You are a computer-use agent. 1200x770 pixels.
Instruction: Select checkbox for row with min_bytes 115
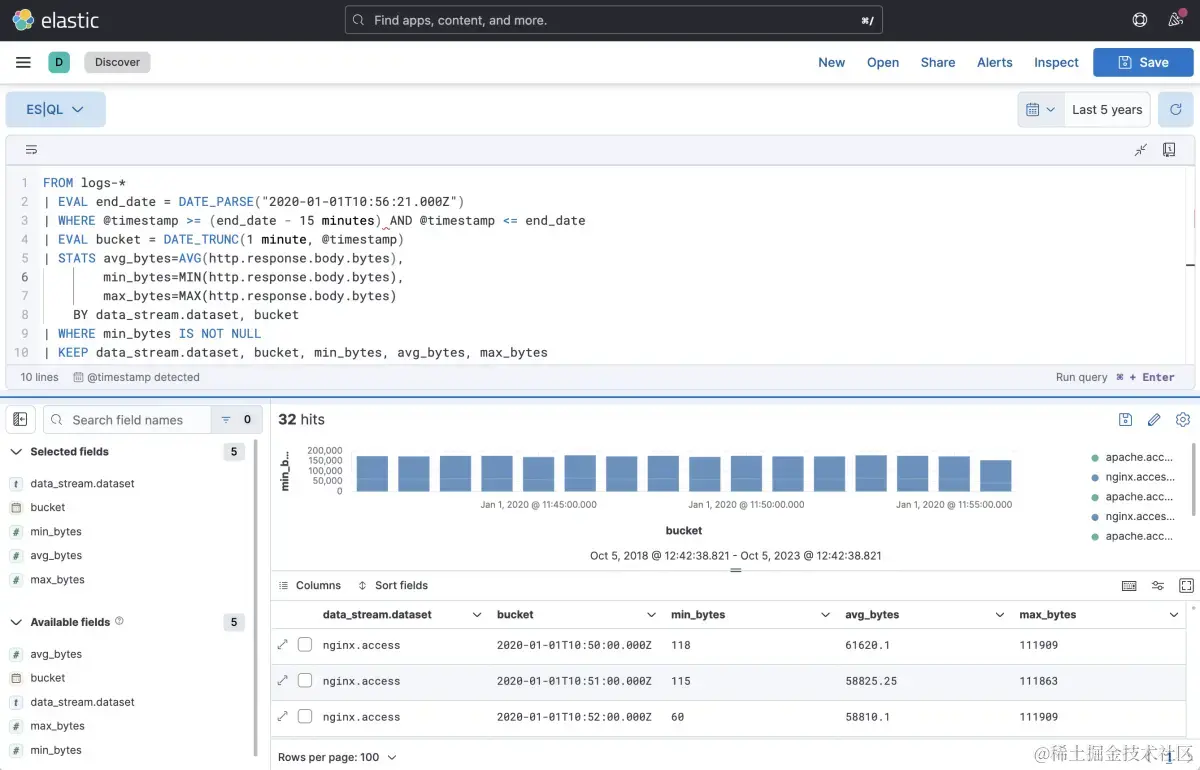coord(305,680)
